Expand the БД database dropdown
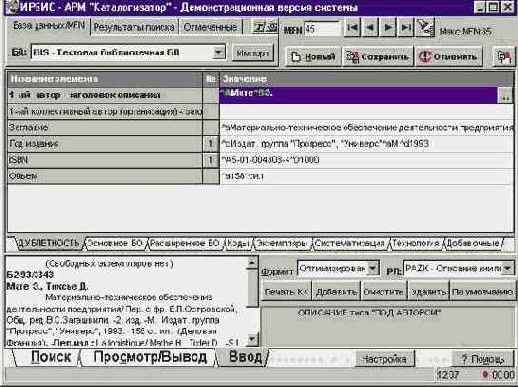518x387 pixels. coord(218,53)
